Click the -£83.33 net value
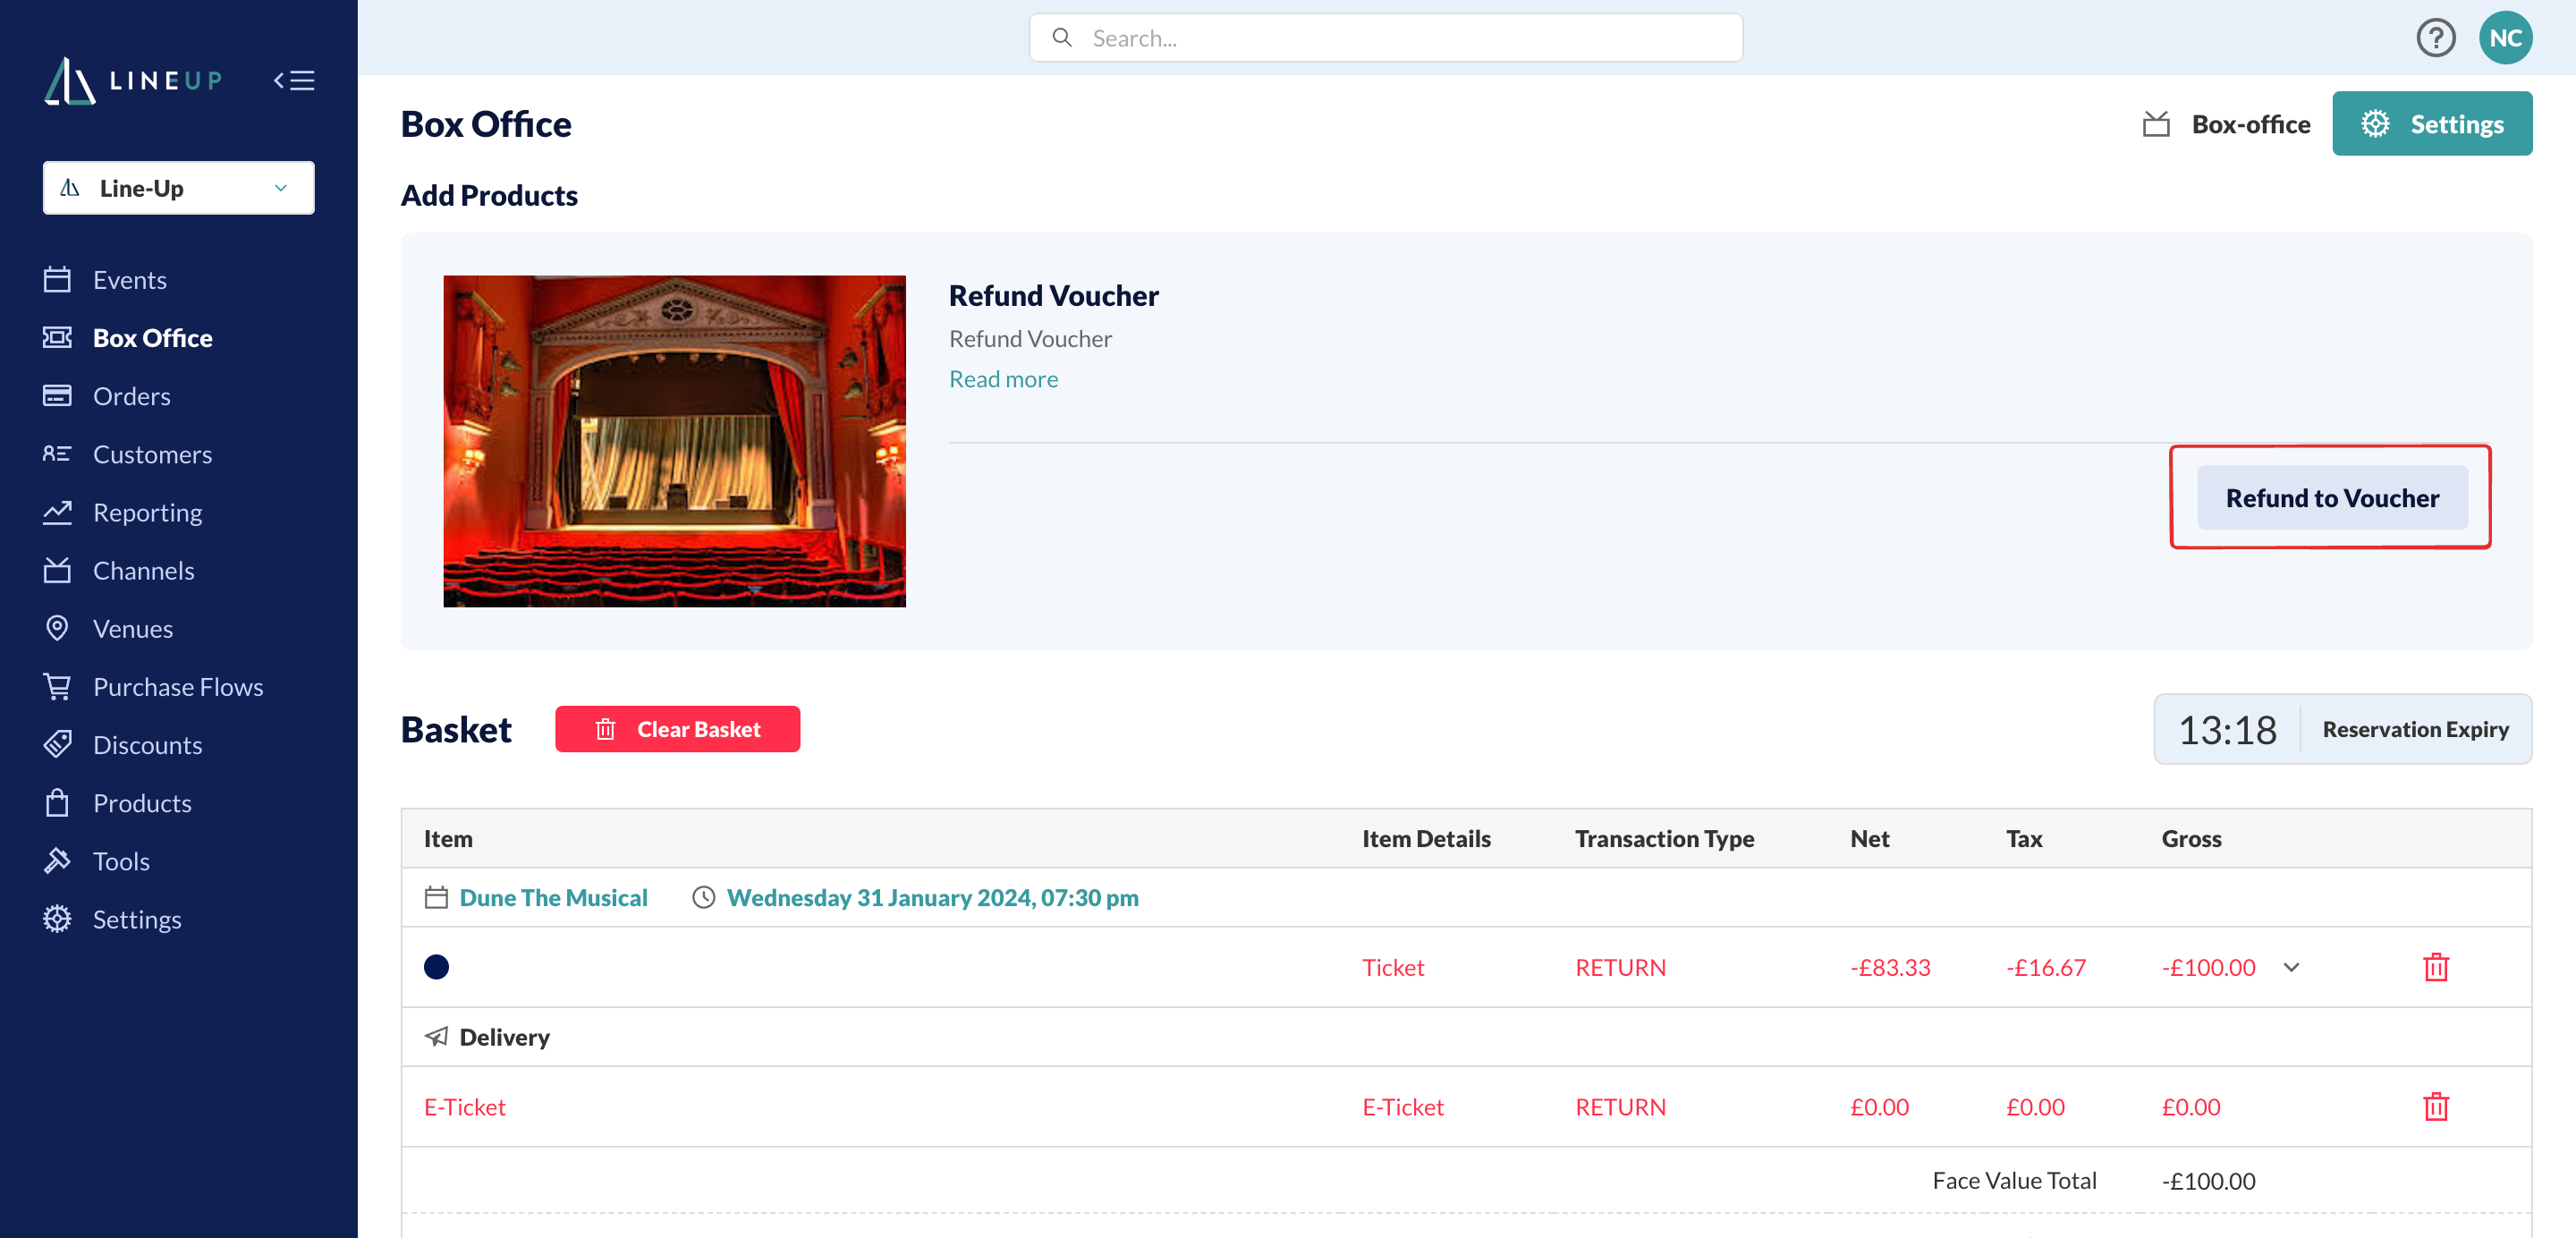This screenshot has height=1238, width=2576. coord(1889,966)
